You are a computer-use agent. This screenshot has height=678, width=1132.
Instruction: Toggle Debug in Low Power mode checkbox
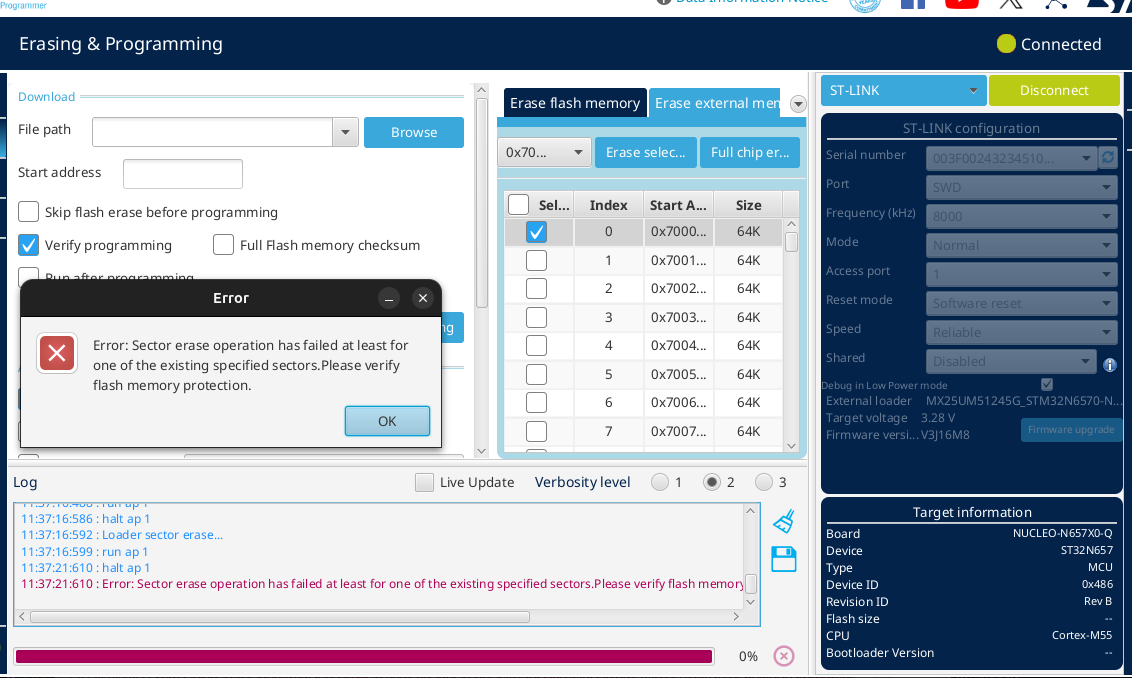click(x=1047, y=384)
